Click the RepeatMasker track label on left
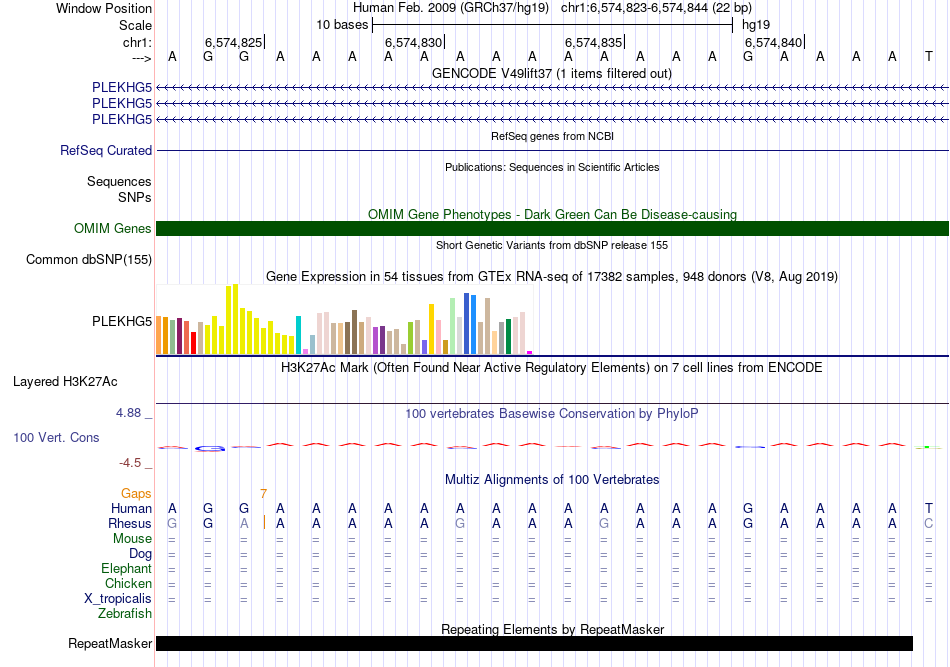Image resolution: width=950 pixels, height=667 pixels. pyautogui.click(x=110, y=644)
